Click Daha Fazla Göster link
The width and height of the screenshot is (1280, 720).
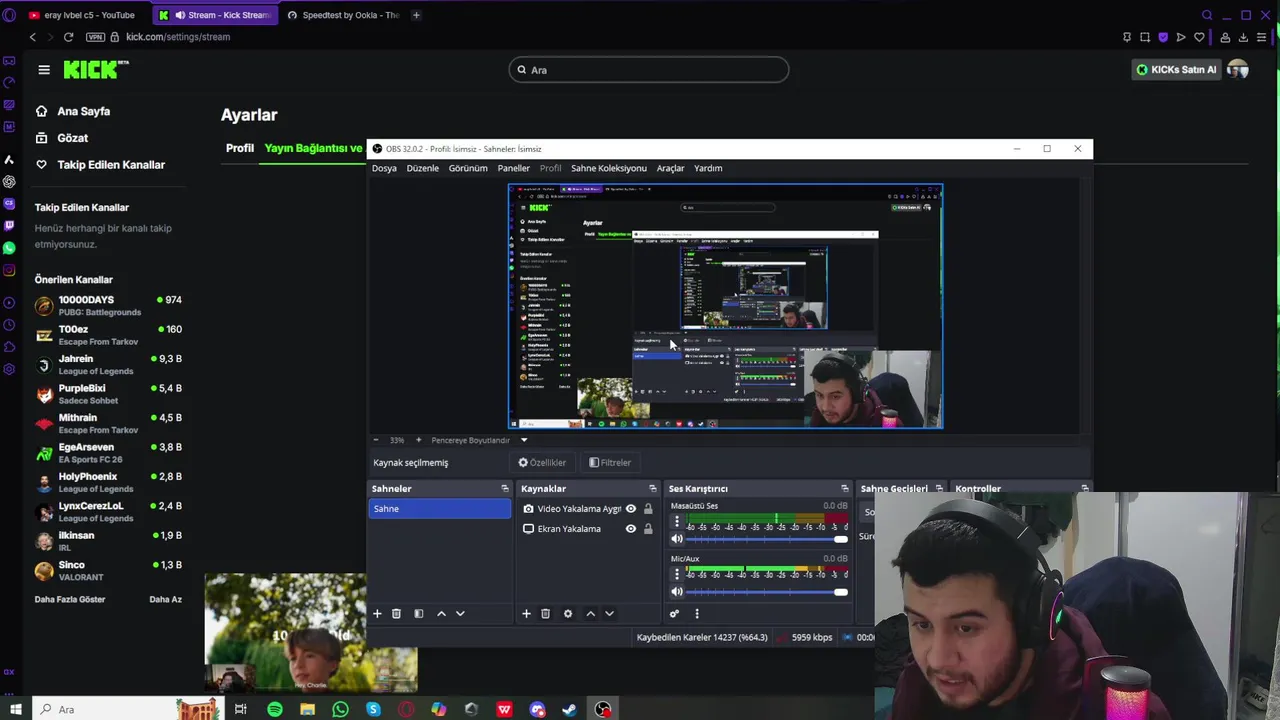coord(70,599)
